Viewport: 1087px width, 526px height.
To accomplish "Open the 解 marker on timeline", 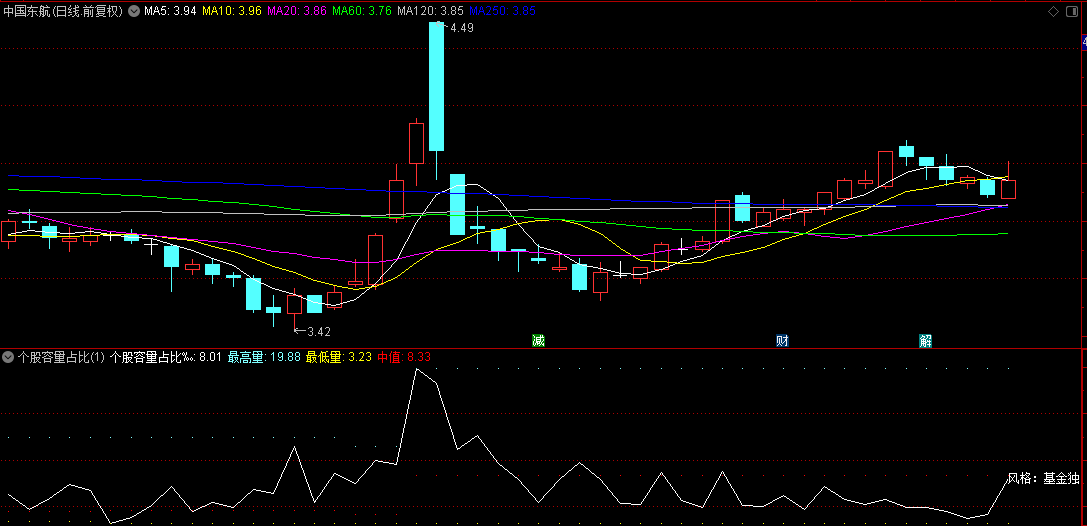I will tap(925, 340).
